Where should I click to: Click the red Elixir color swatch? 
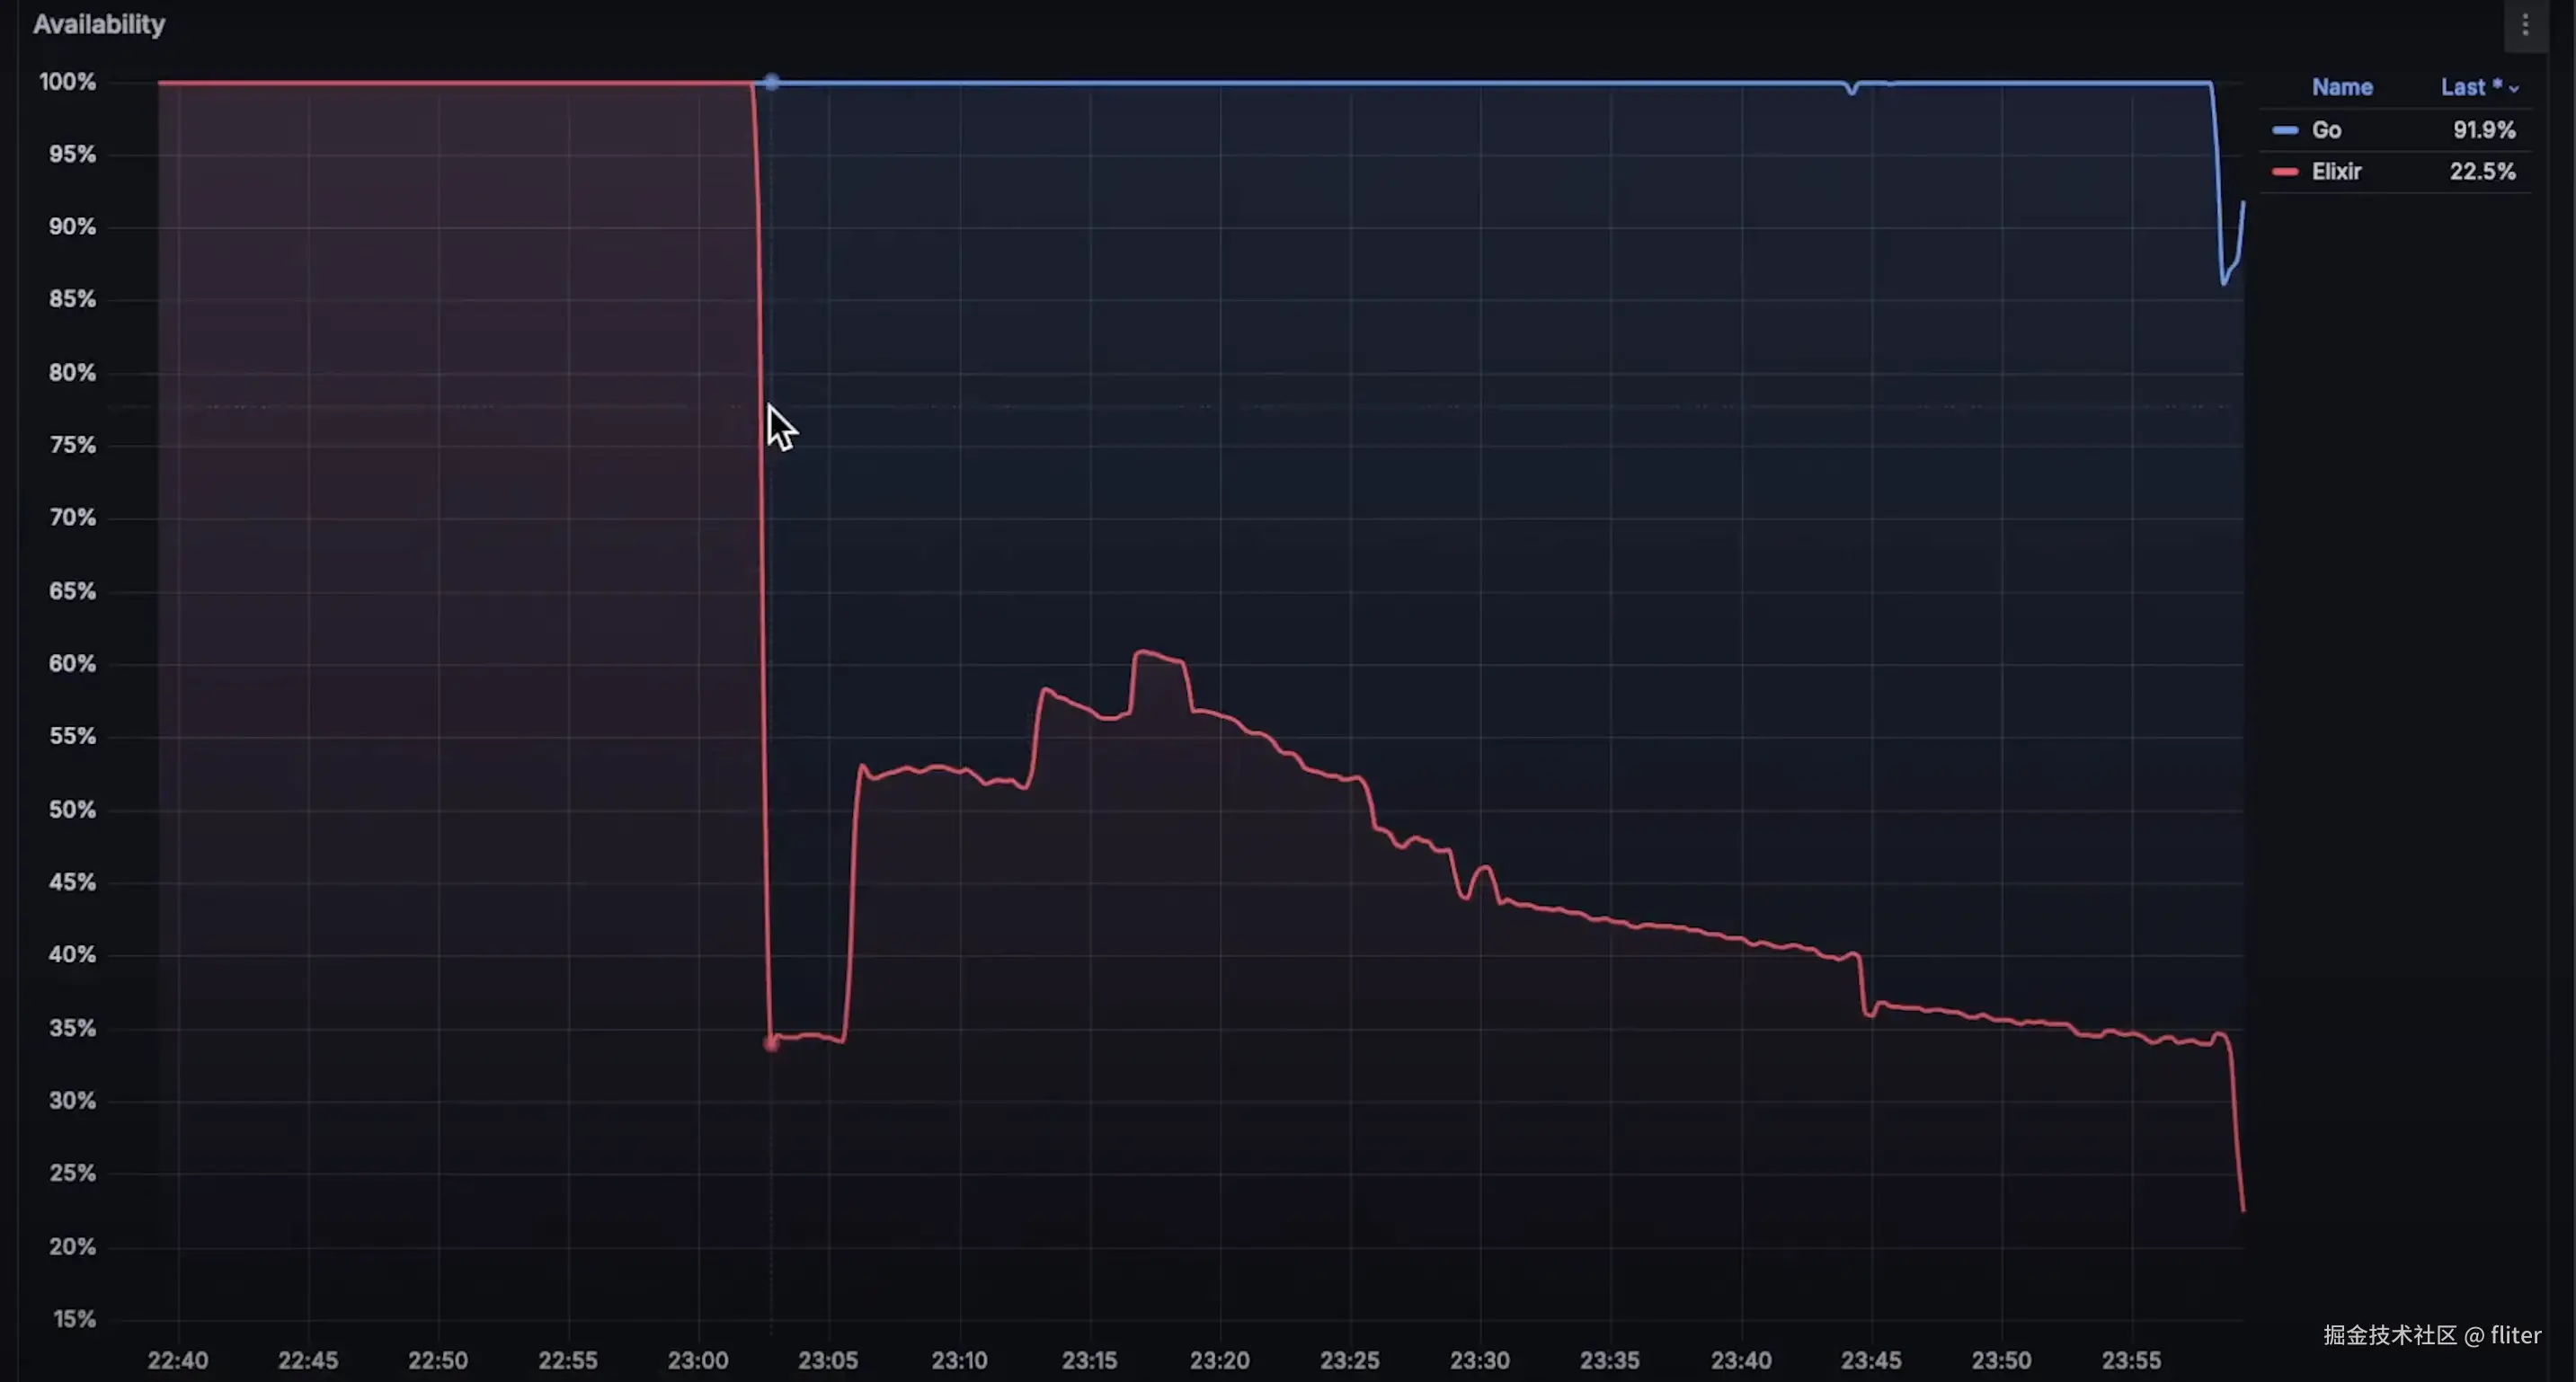tap(2285, 172)
